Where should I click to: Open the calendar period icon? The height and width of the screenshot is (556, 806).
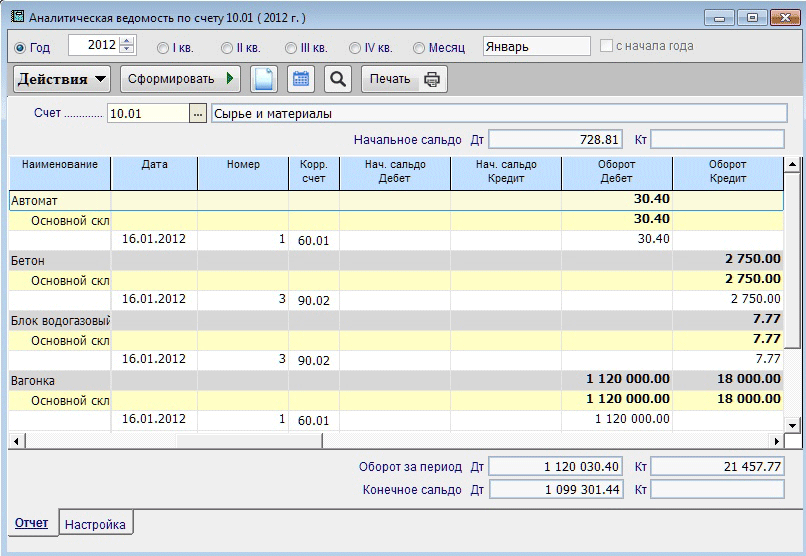tap(300, 79)
